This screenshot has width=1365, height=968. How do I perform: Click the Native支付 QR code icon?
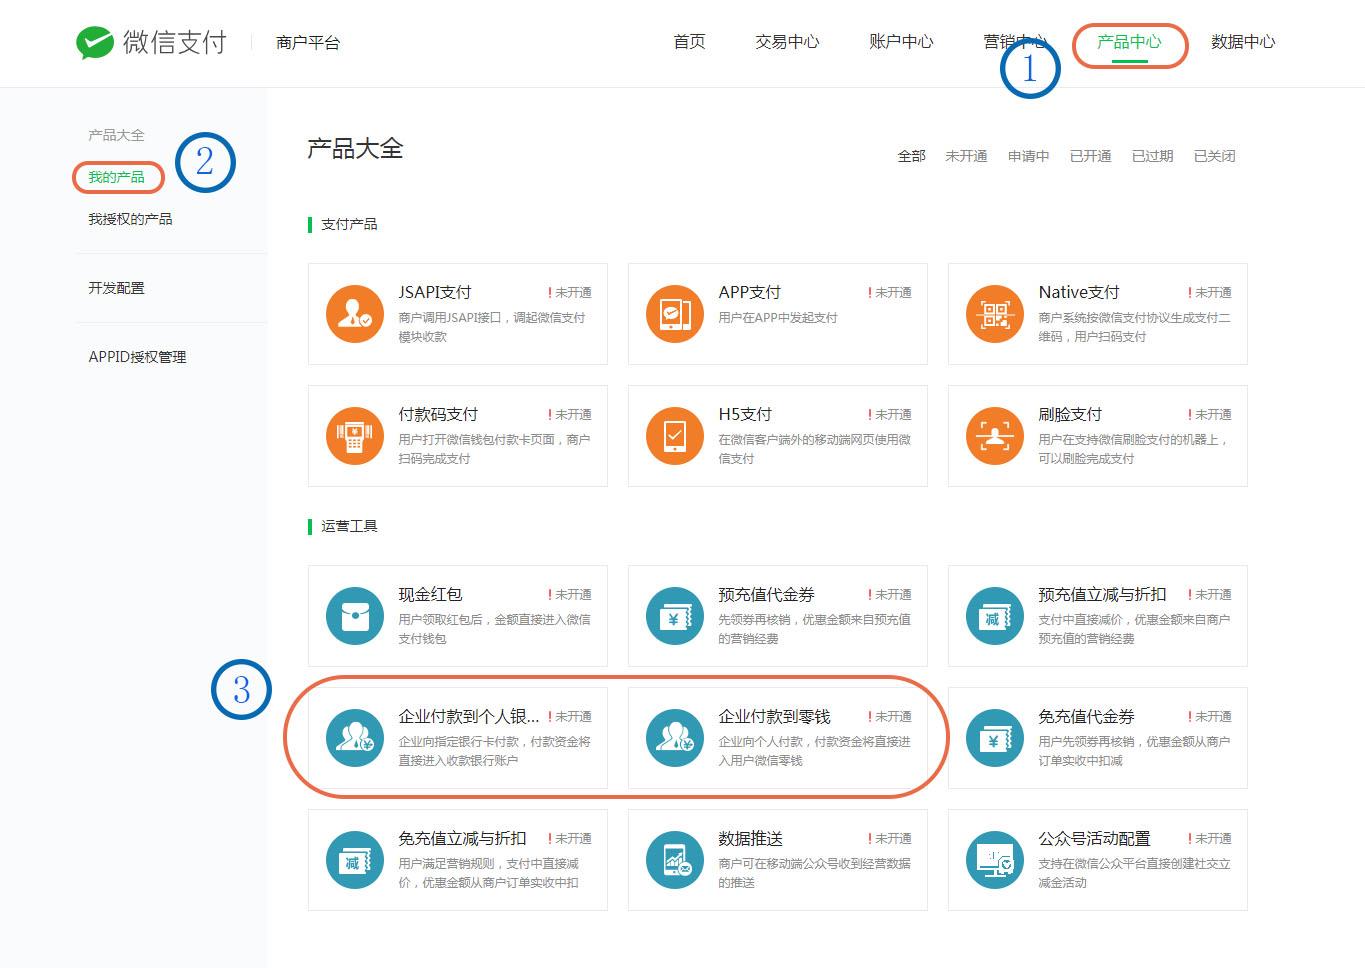[995, 314]
